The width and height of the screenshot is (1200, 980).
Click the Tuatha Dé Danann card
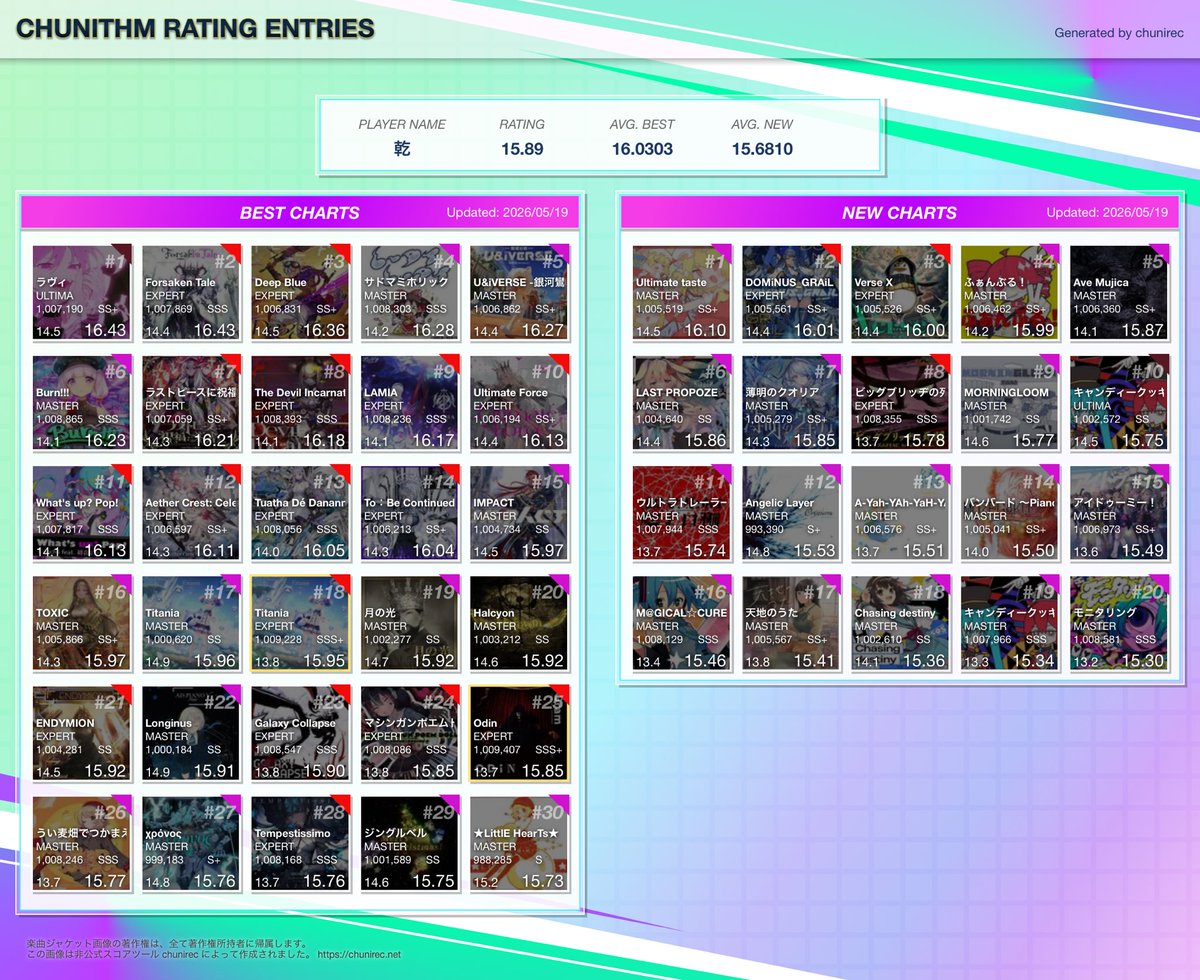tap(301, 512)
